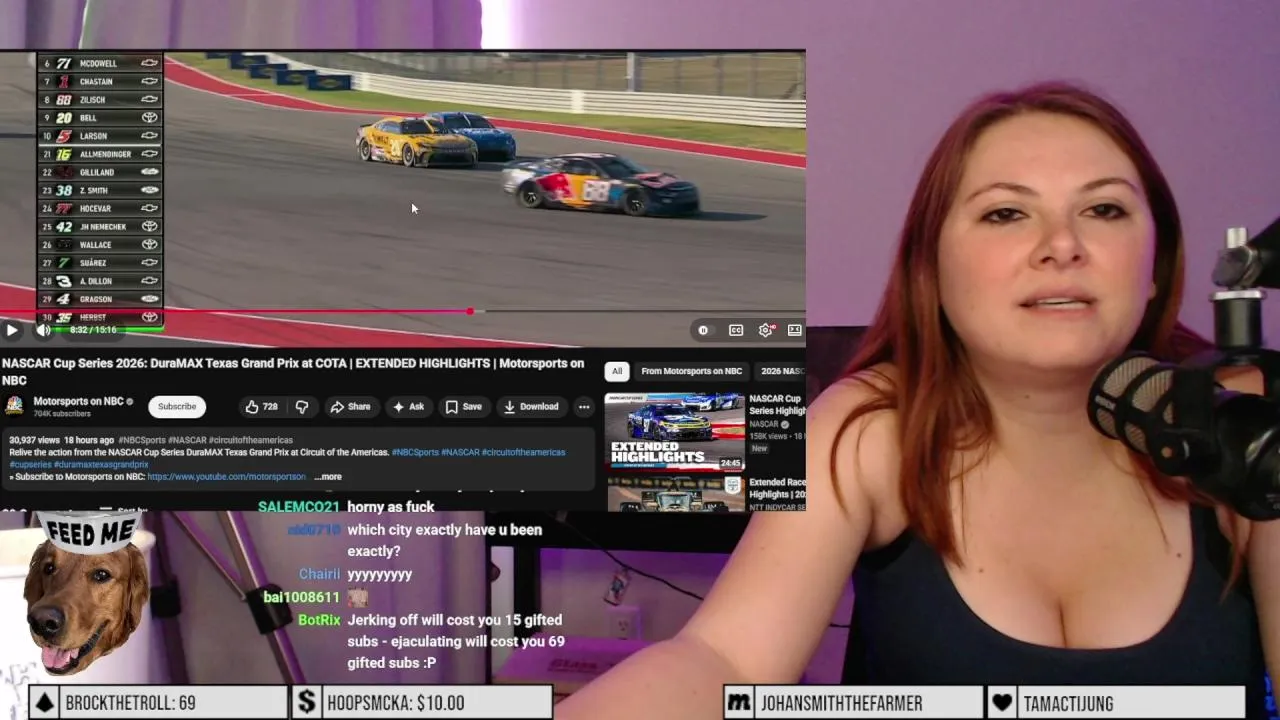Click the HOOPSMCKA: $10.00 donation label
Image resolution: width=1280 pixels, height=720 pixels.
coord(395,703)
